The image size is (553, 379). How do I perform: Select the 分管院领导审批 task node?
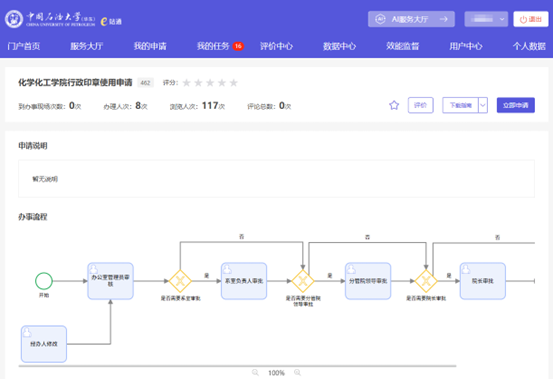click(368, 281)
